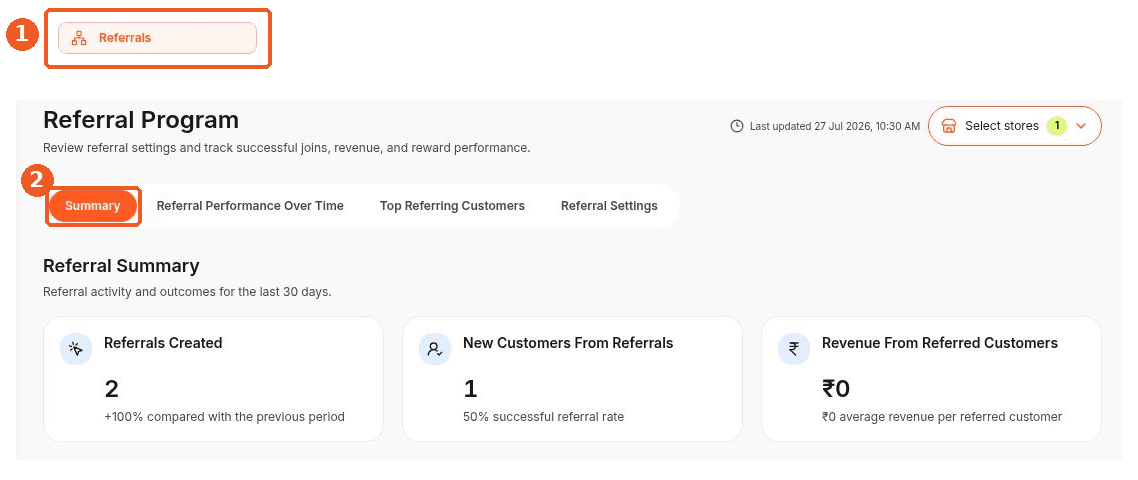
Task: Click the store icon in Select stores
Action: point(949,126)
